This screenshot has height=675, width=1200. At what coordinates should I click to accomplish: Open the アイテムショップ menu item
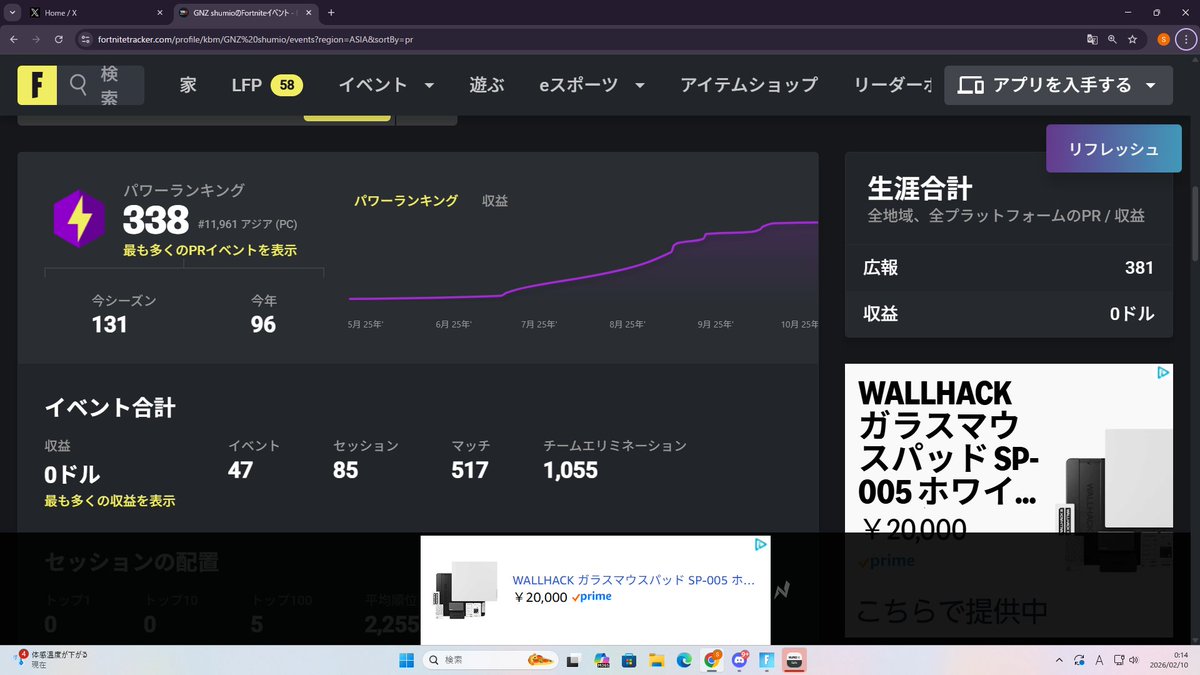coord(749,85)
